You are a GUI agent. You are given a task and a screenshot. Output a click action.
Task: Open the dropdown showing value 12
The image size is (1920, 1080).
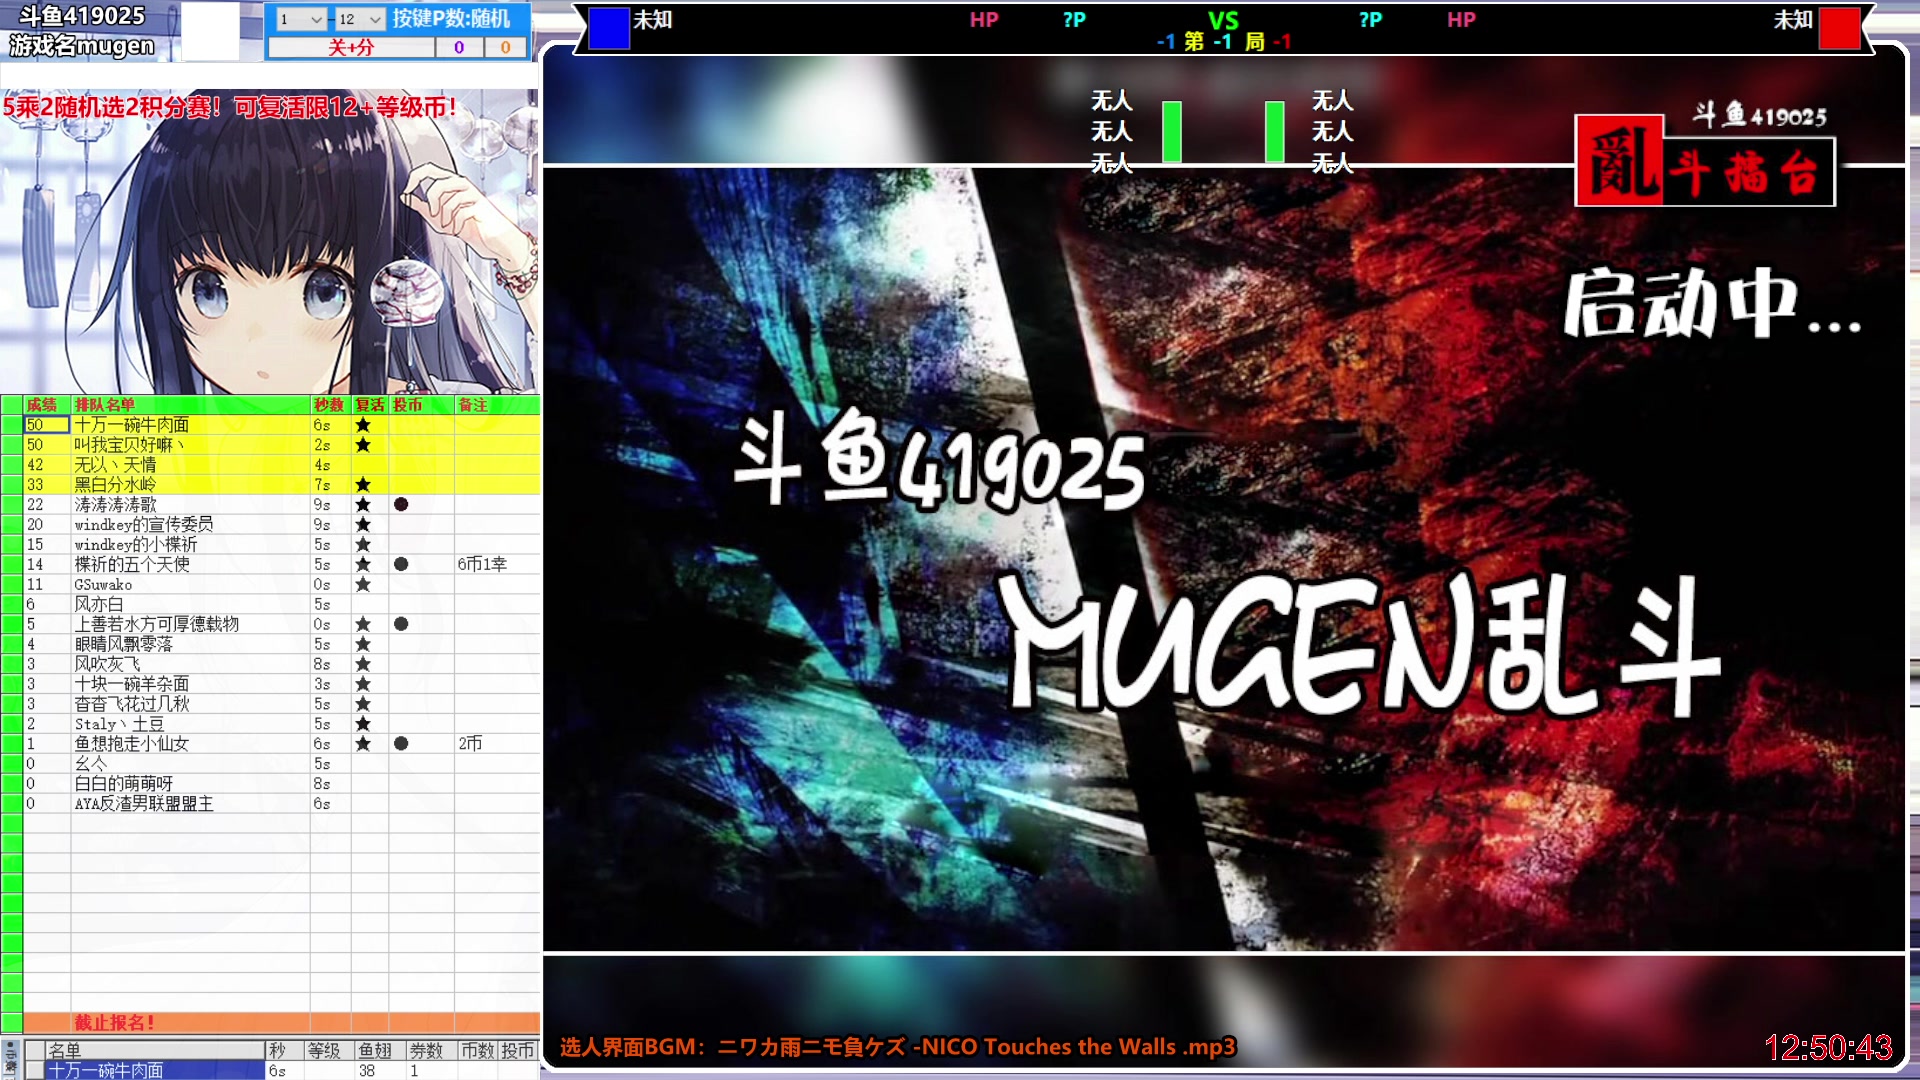(360, 19)
